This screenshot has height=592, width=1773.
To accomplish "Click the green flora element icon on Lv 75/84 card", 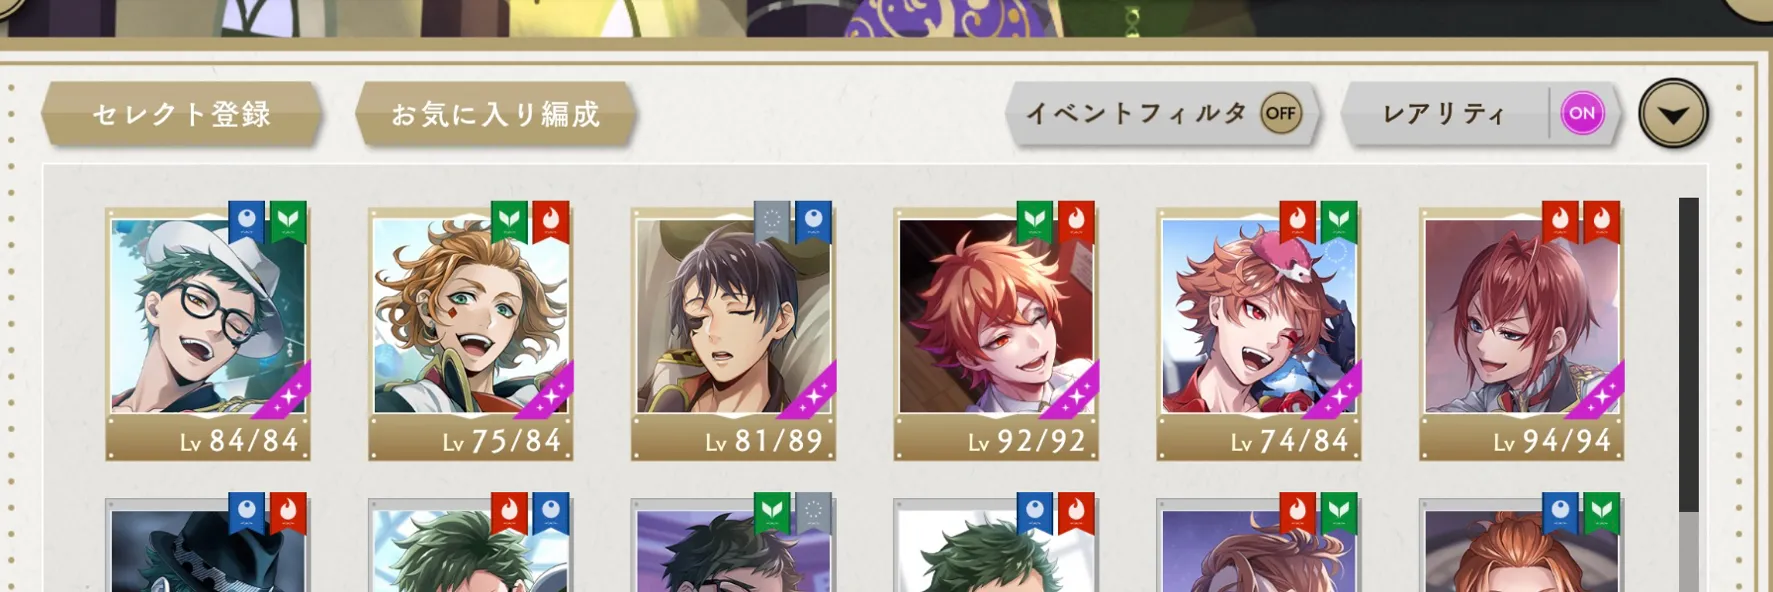I will point(509,222).
